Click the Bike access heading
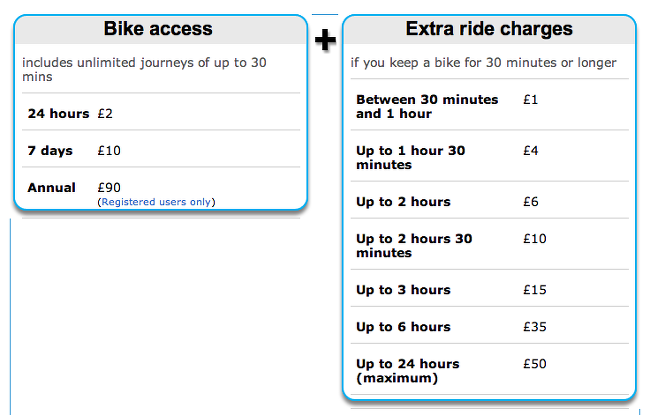 click(x=158, y=29)
